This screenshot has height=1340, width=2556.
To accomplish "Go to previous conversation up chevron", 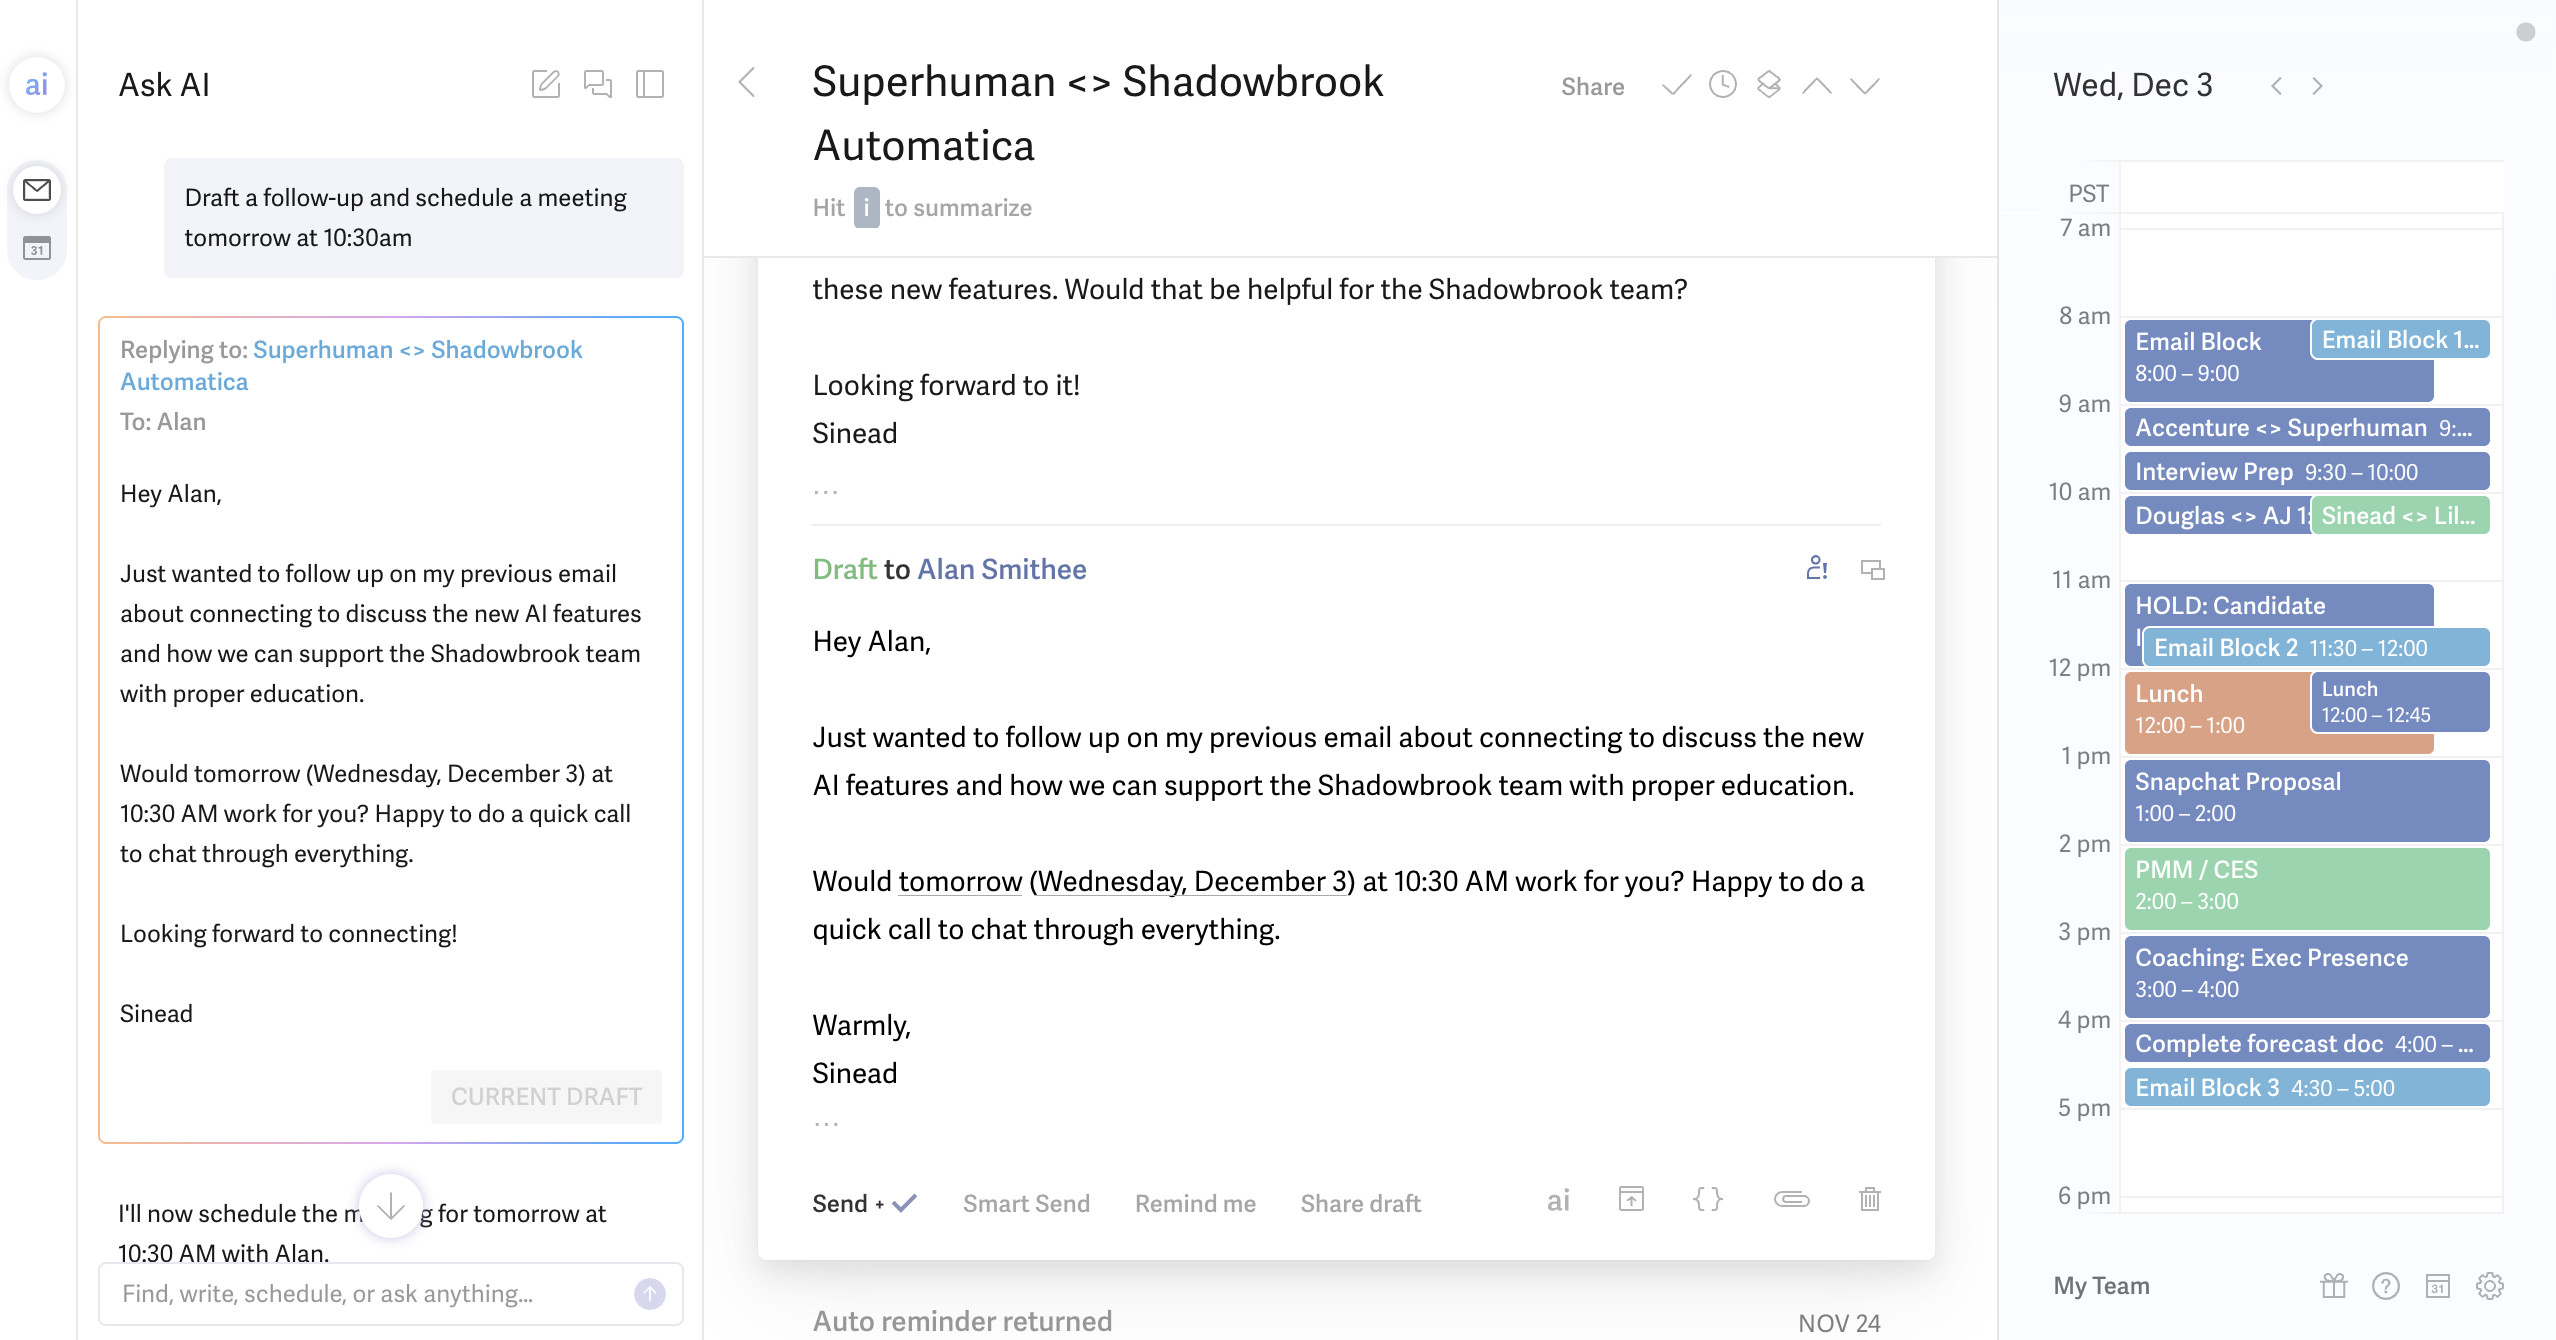I will point(1816,86).
